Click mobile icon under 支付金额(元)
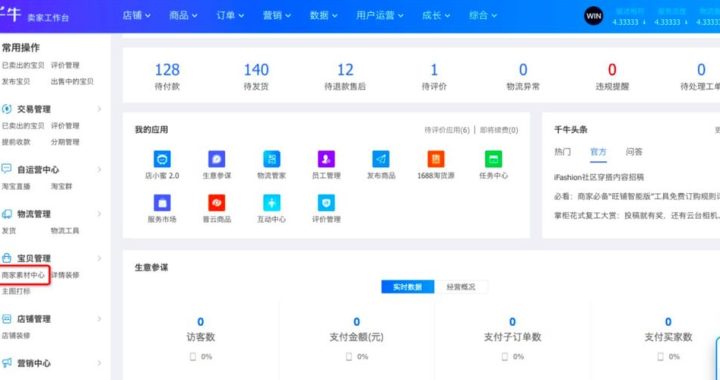Image resolution: width=720 pixels, height=380 pixels. (349, 357)
